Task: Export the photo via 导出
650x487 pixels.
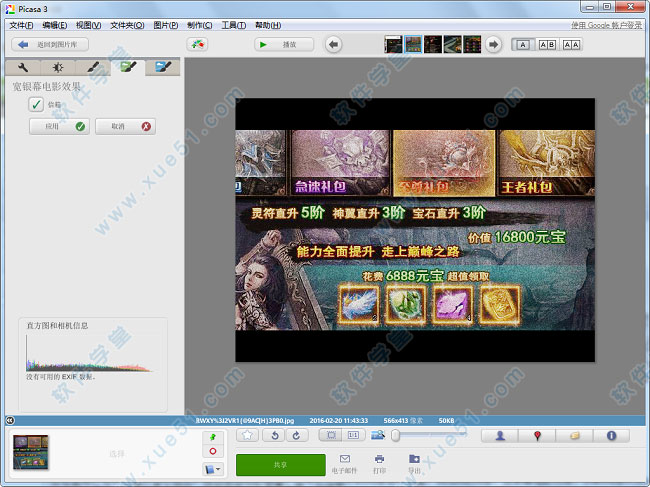Action: coord(414,464)
